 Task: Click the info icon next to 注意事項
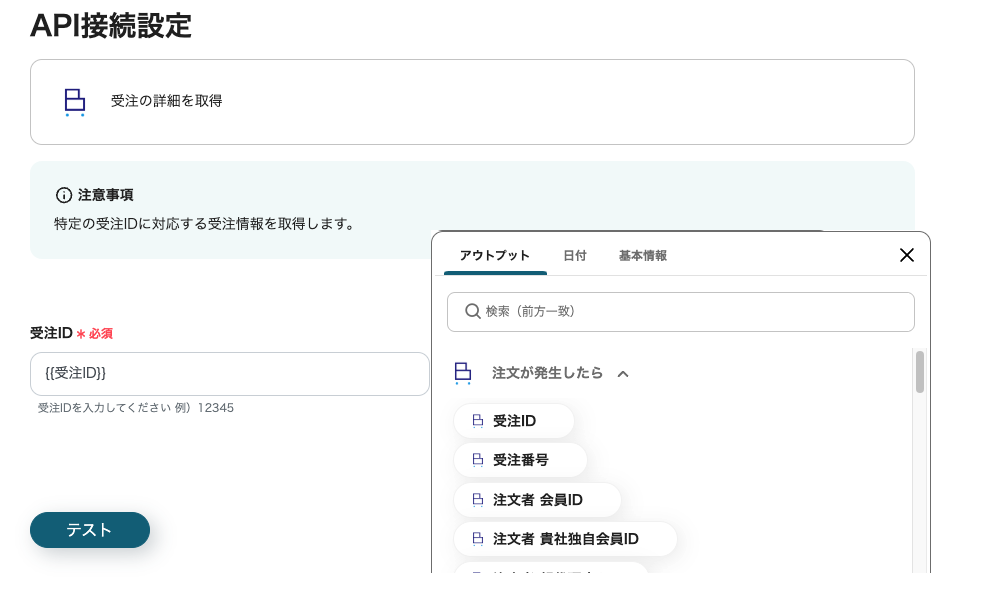(64, 195)
